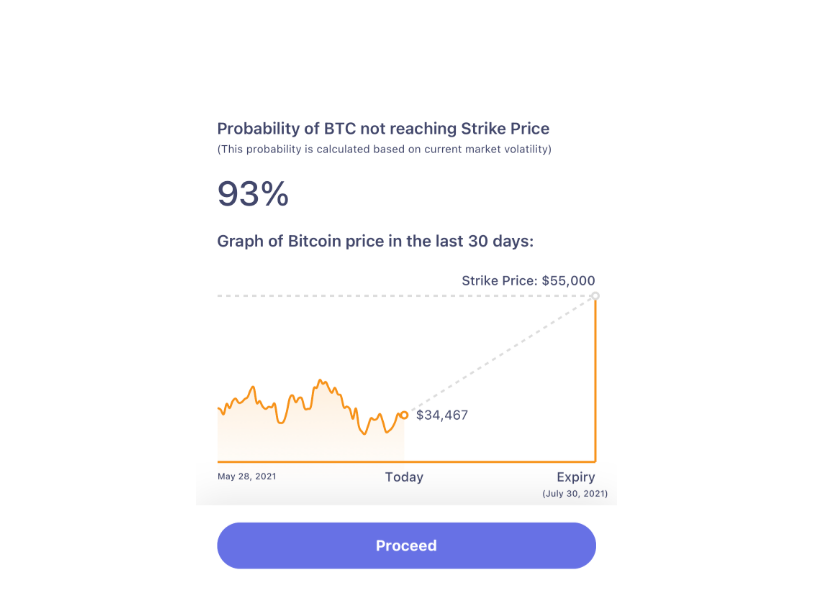Click the shaded area under price chart
The image size is (828, 614).
310,438
